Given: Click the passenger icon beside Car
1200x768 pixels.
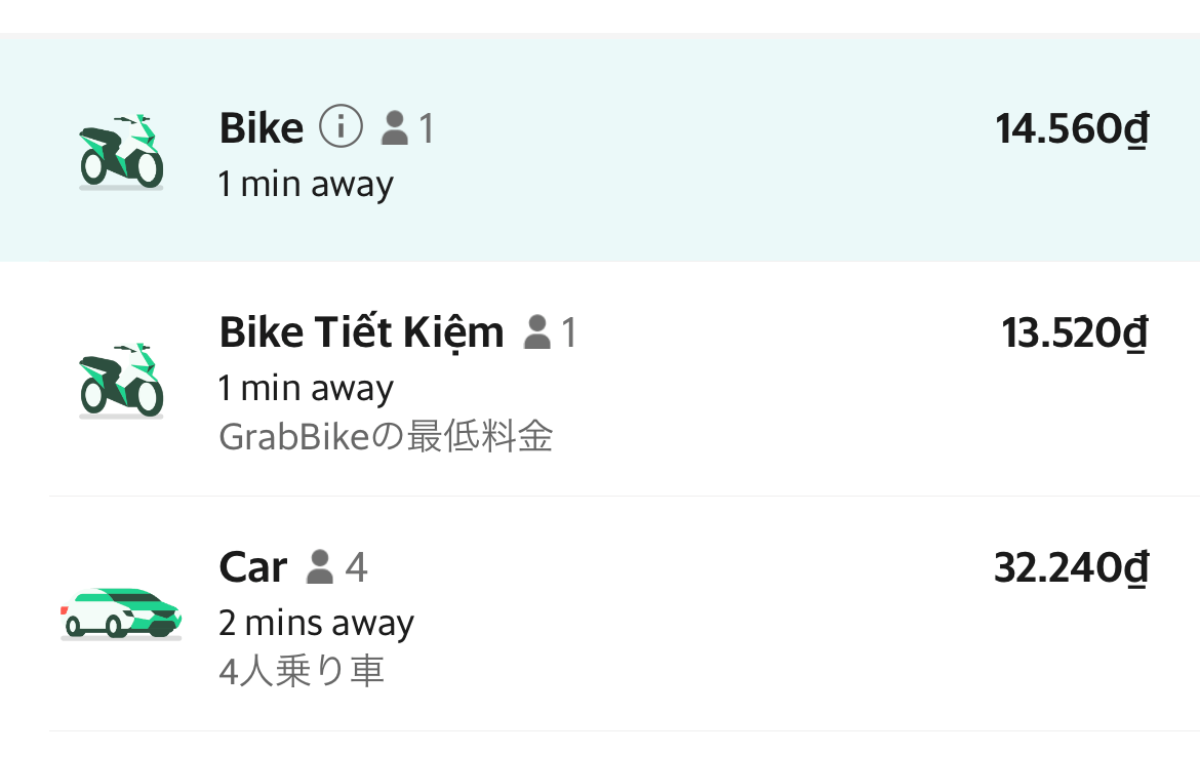Looking at the screenshot, I should [x=320, y=567].
